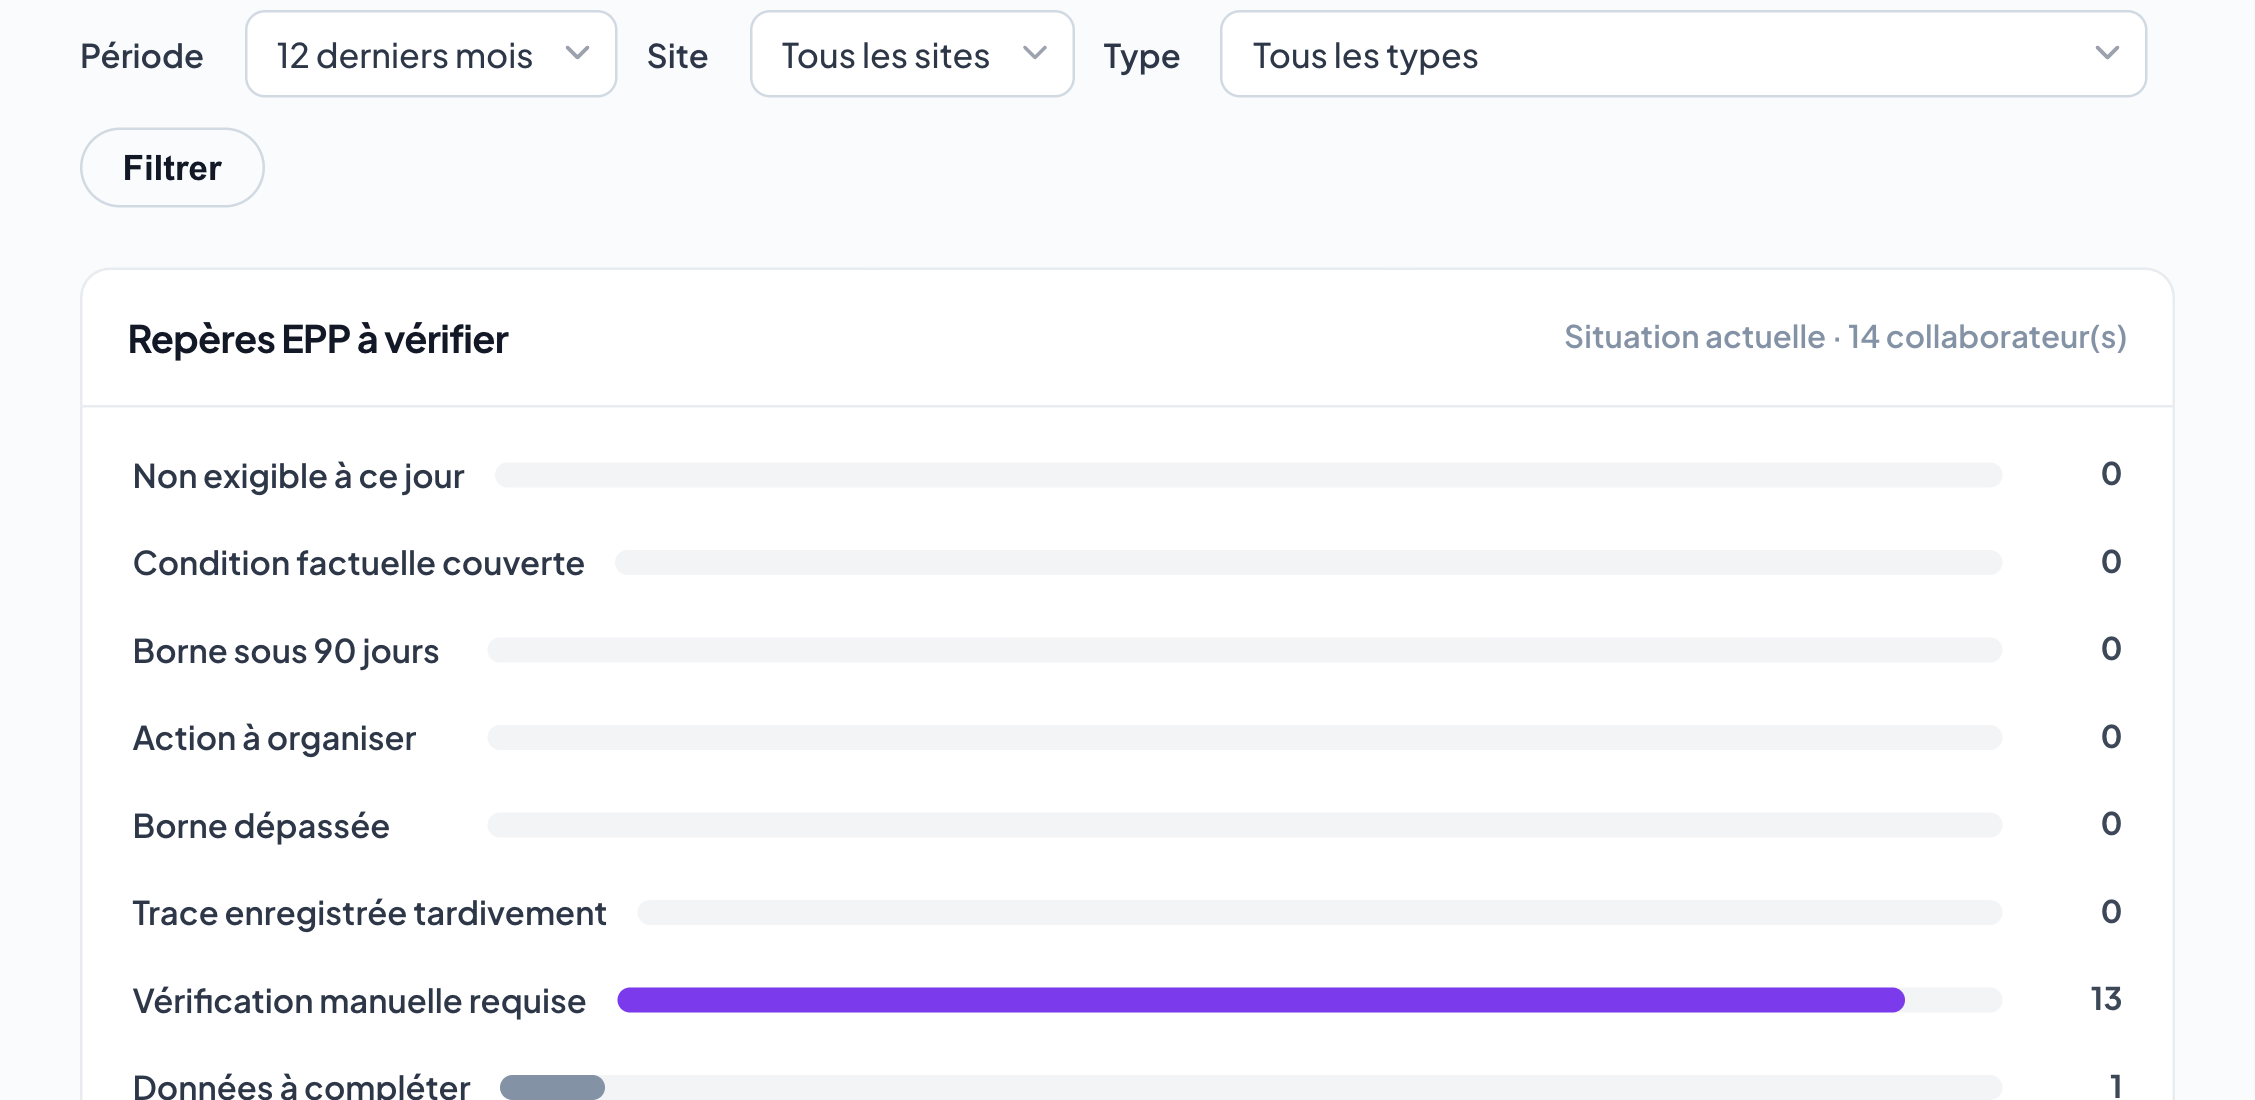Click the Repères EPP à vérifier heading
2255x1100 pixels.
(x=318, y=339)
